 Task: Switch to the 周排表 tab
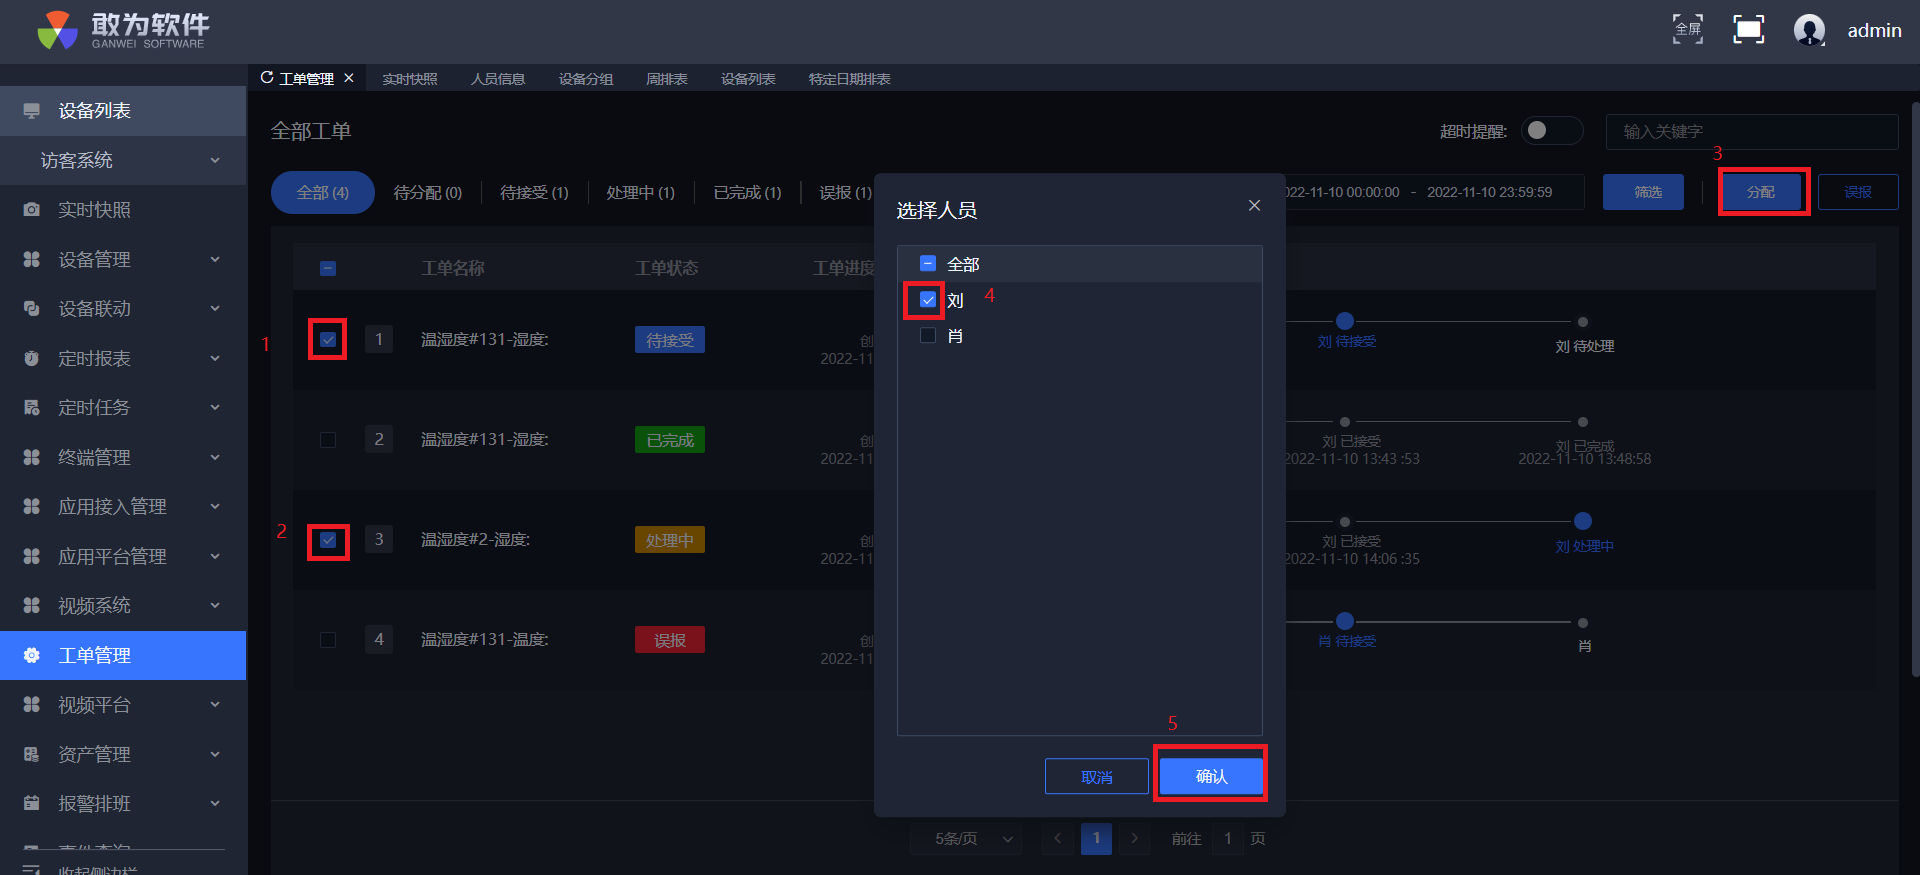coord(667,79)
